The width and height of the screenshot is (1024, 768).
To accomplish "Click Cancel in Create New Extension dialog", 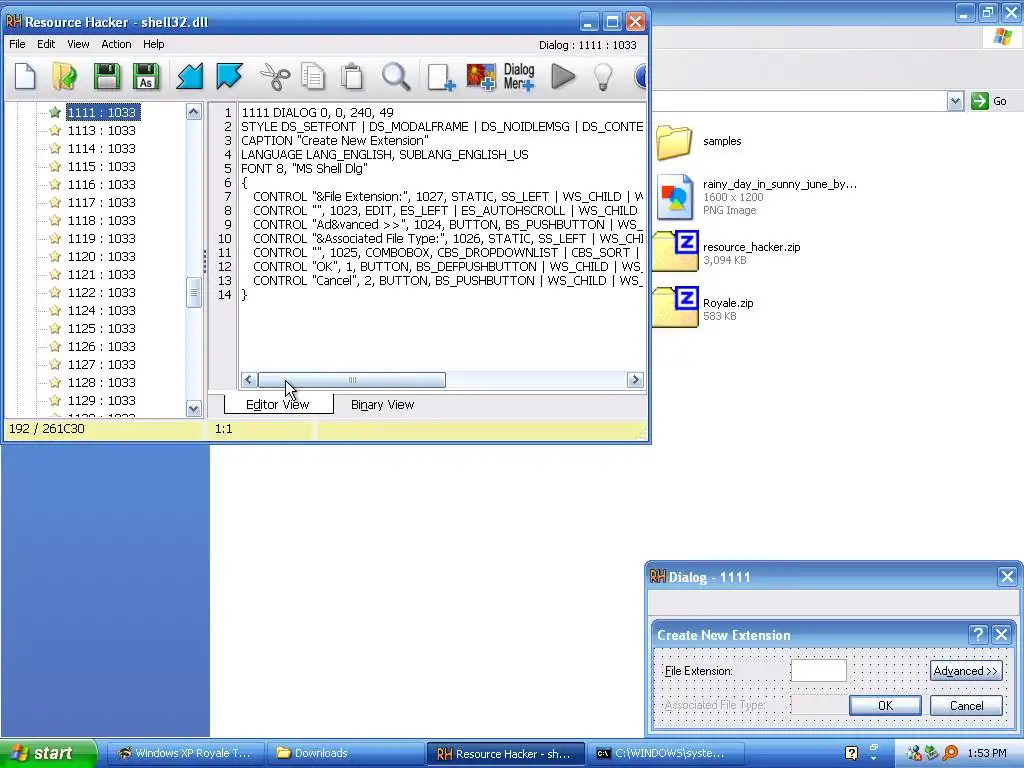I will (966, 705).
